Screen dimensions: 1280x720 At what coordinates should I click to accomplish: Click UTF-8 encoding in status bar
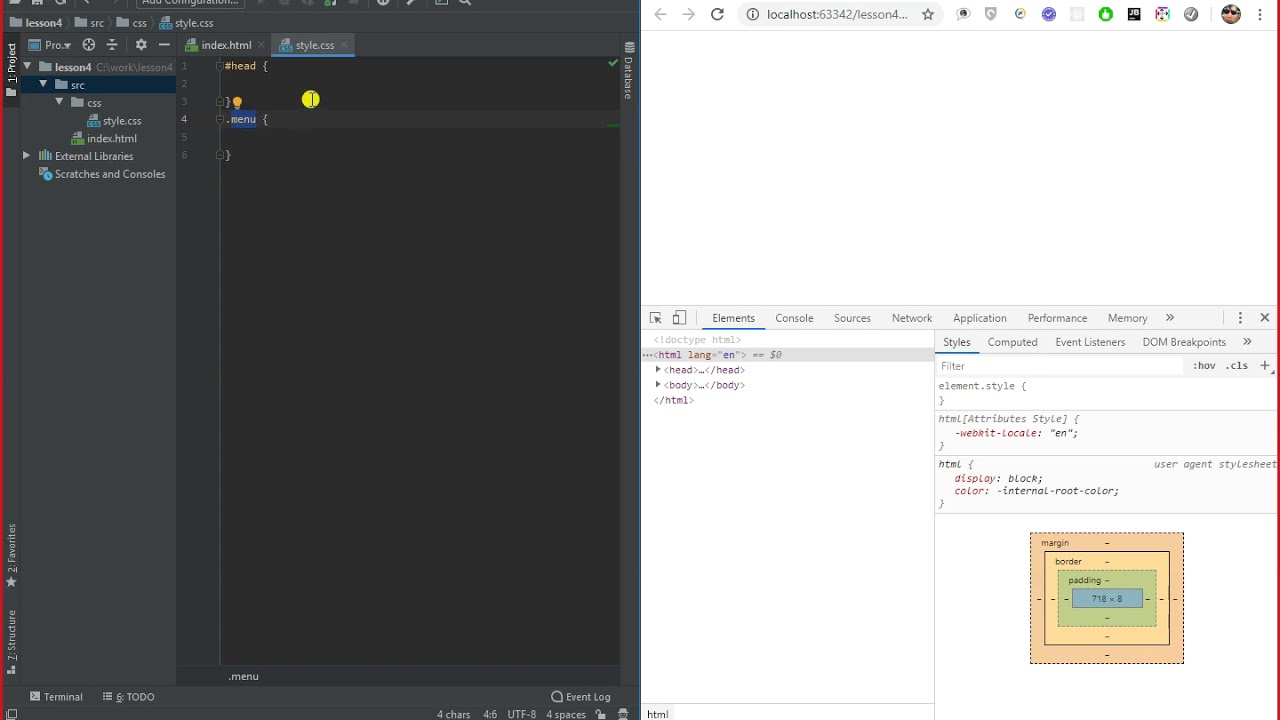coord(522,714)
